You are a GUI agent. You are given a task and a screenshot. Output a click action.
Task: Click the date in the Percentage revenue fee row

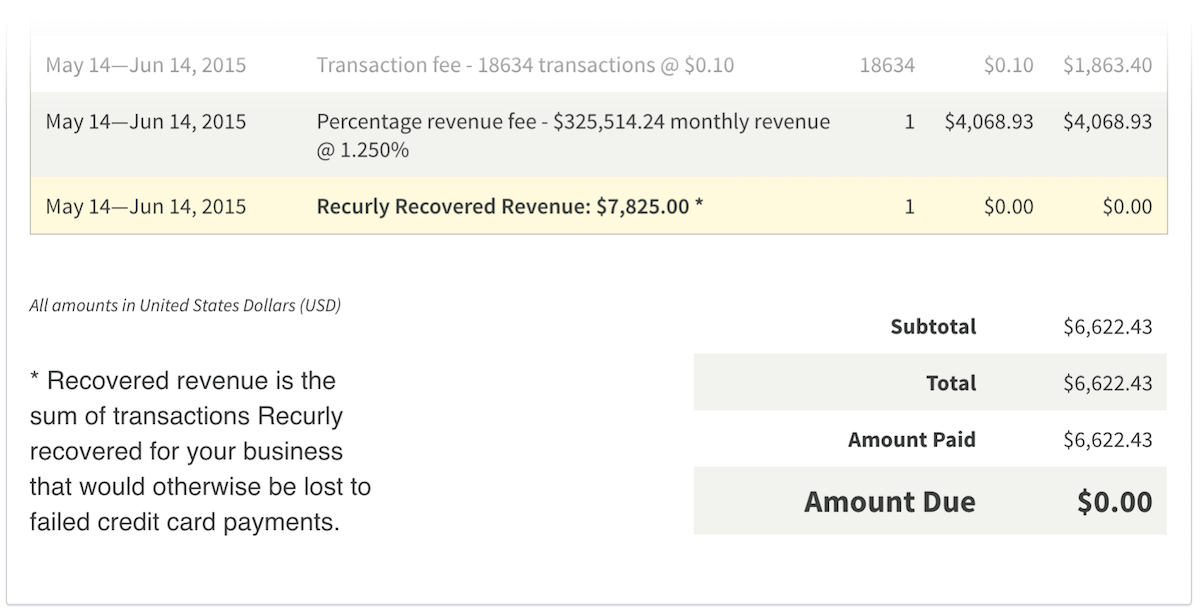[x=146, y=122]
